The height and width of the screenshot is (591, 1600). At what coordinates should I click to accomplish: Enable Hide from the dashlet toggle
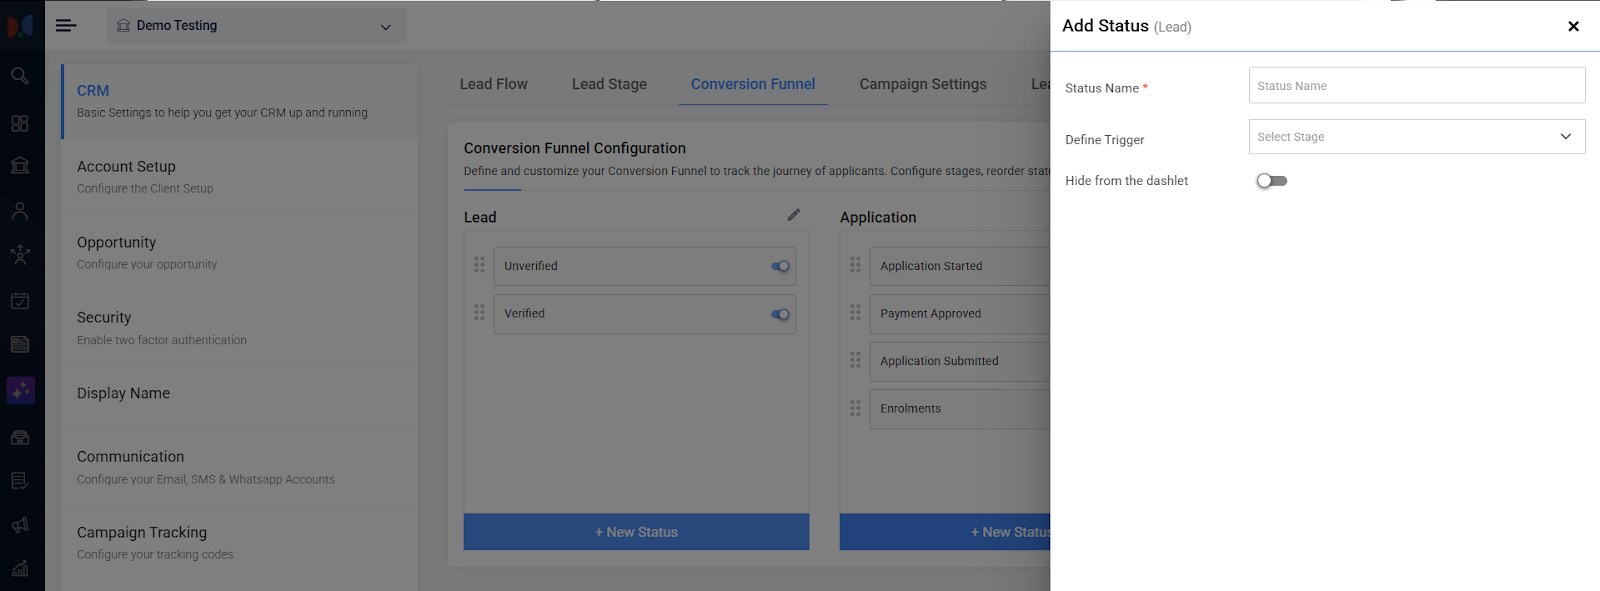(1271, 181)
